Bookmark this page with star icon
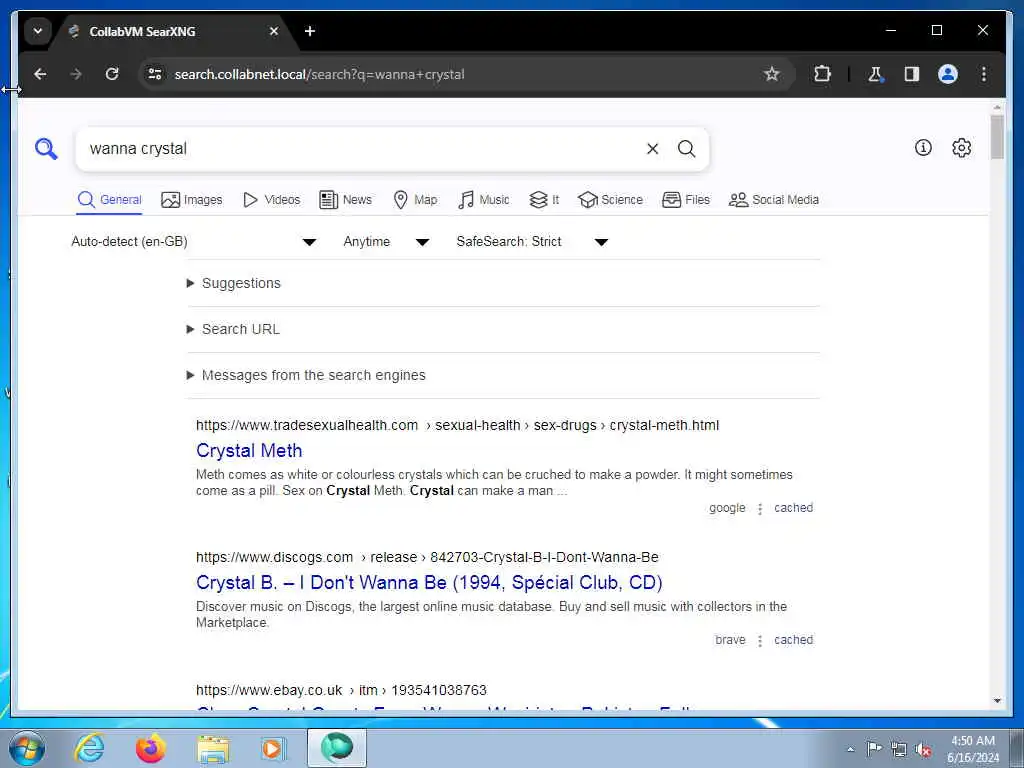Screen dimensions: 1024x768 [x=772, y=74]
